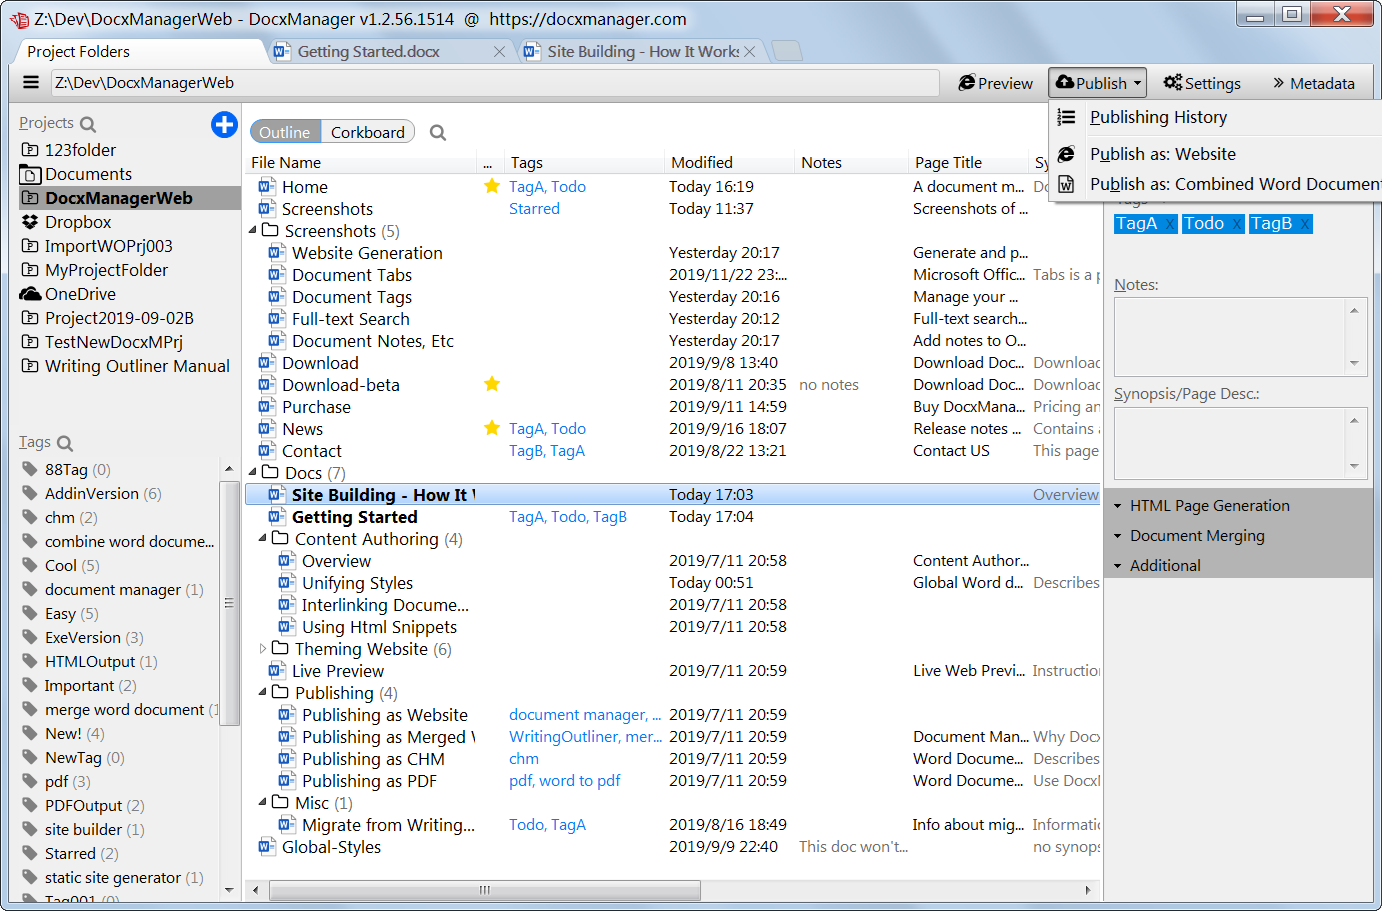Click in the Synopsis/Page Desc text box
1382x911 pixels.
pyautogui.click(x=1230, y=443)
